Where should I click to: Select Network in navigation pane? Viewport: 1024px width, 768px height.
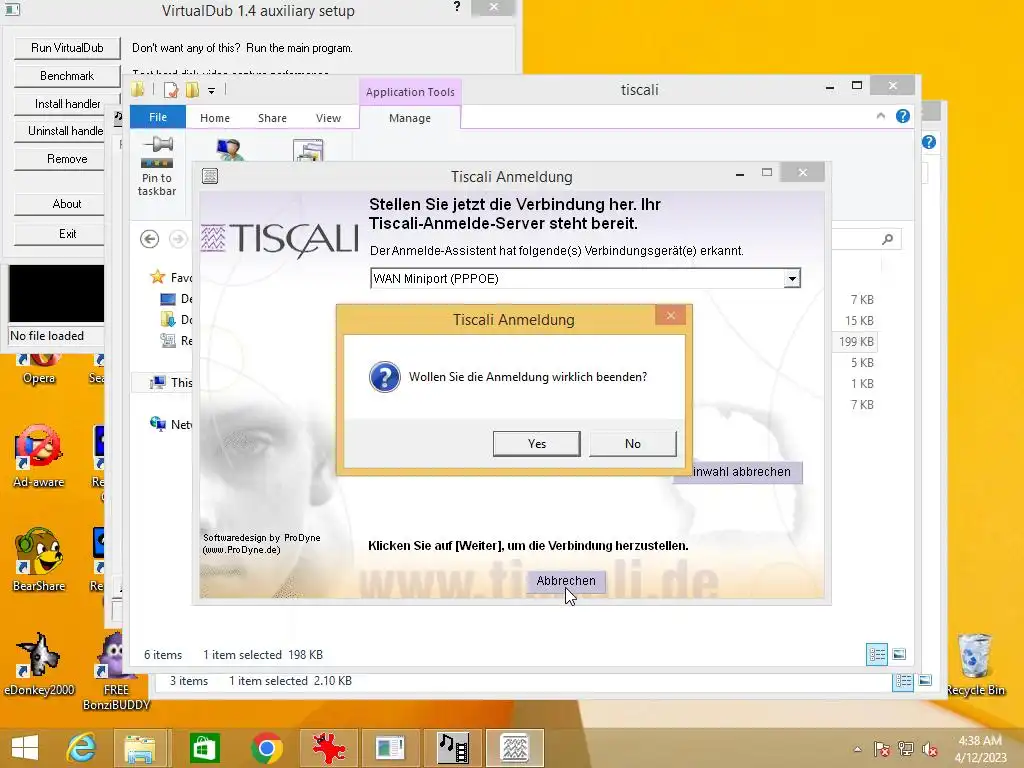171,424
